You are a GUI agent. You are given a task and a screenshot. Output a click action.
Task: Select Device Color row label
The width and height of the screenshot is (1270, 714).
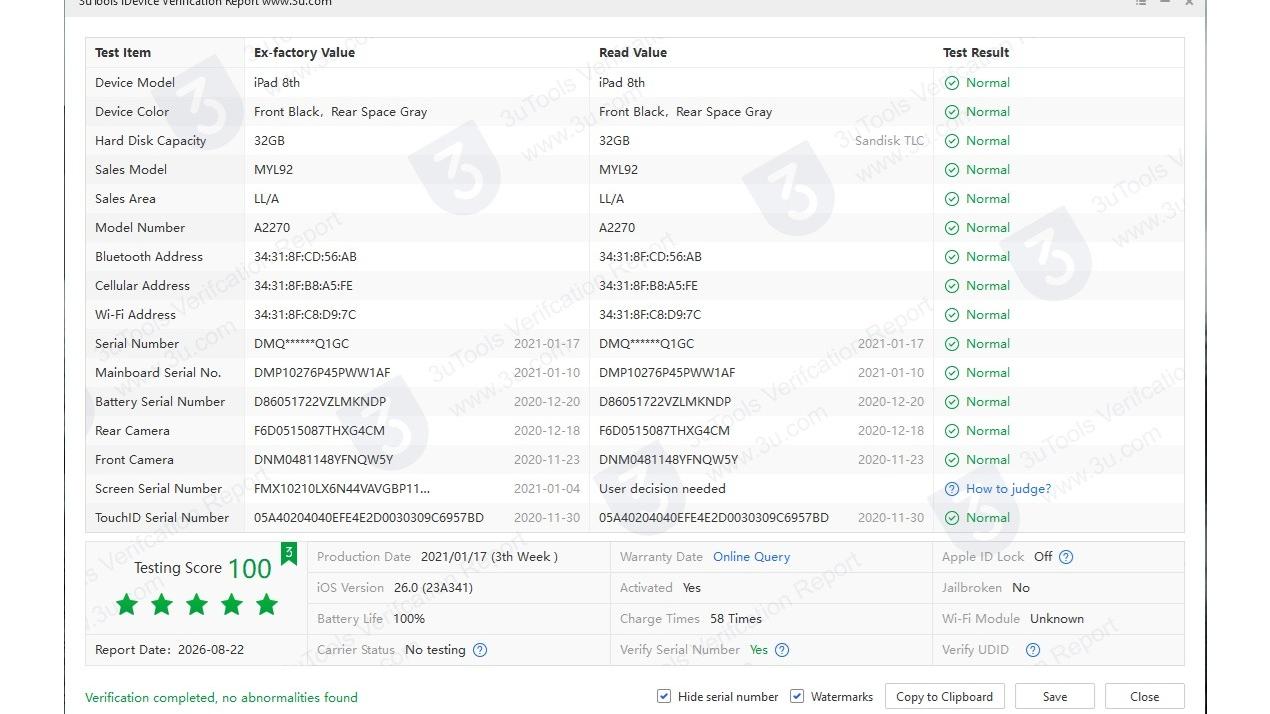point(132,112)
